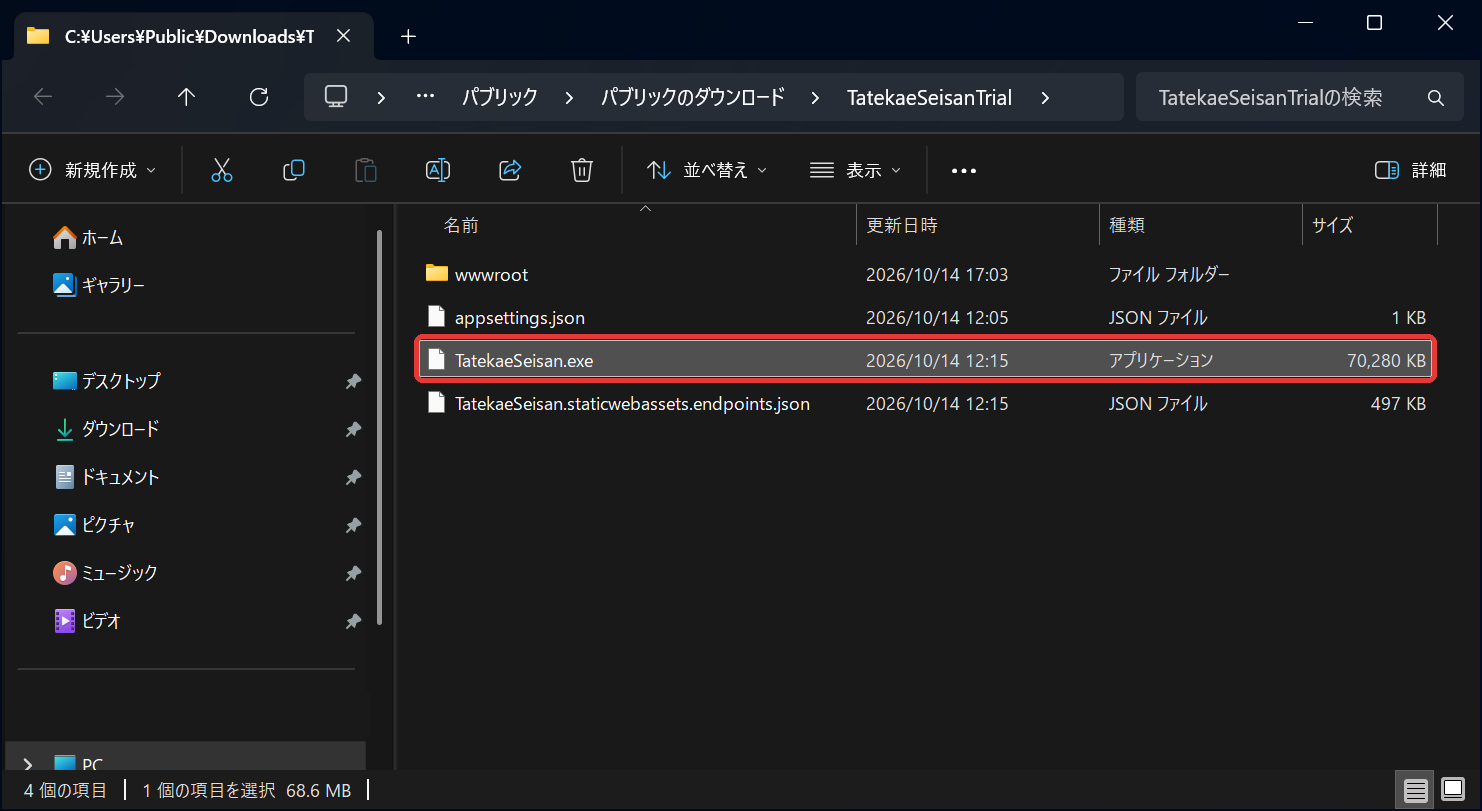Viewport: 1482px width, 811px height.
Task: Select the wwwroot folder
Action: (x=925, y=274)
